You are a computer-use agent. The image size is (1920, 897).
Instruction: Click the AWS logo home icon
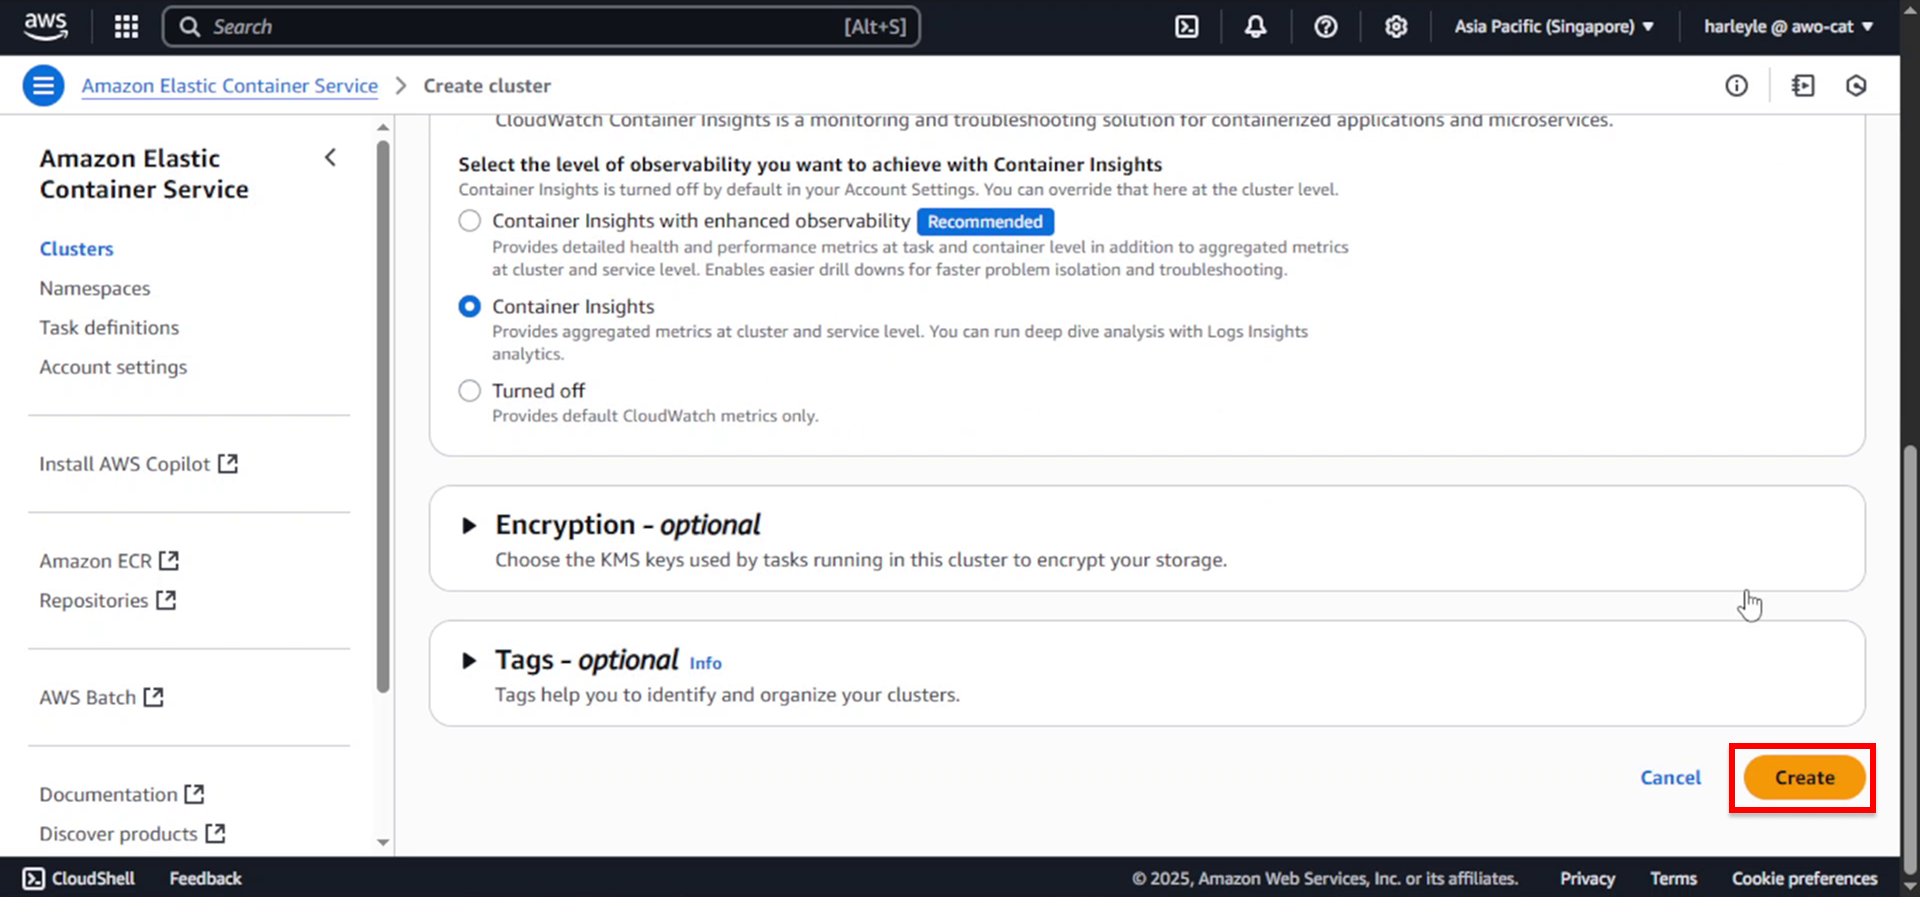46,27
